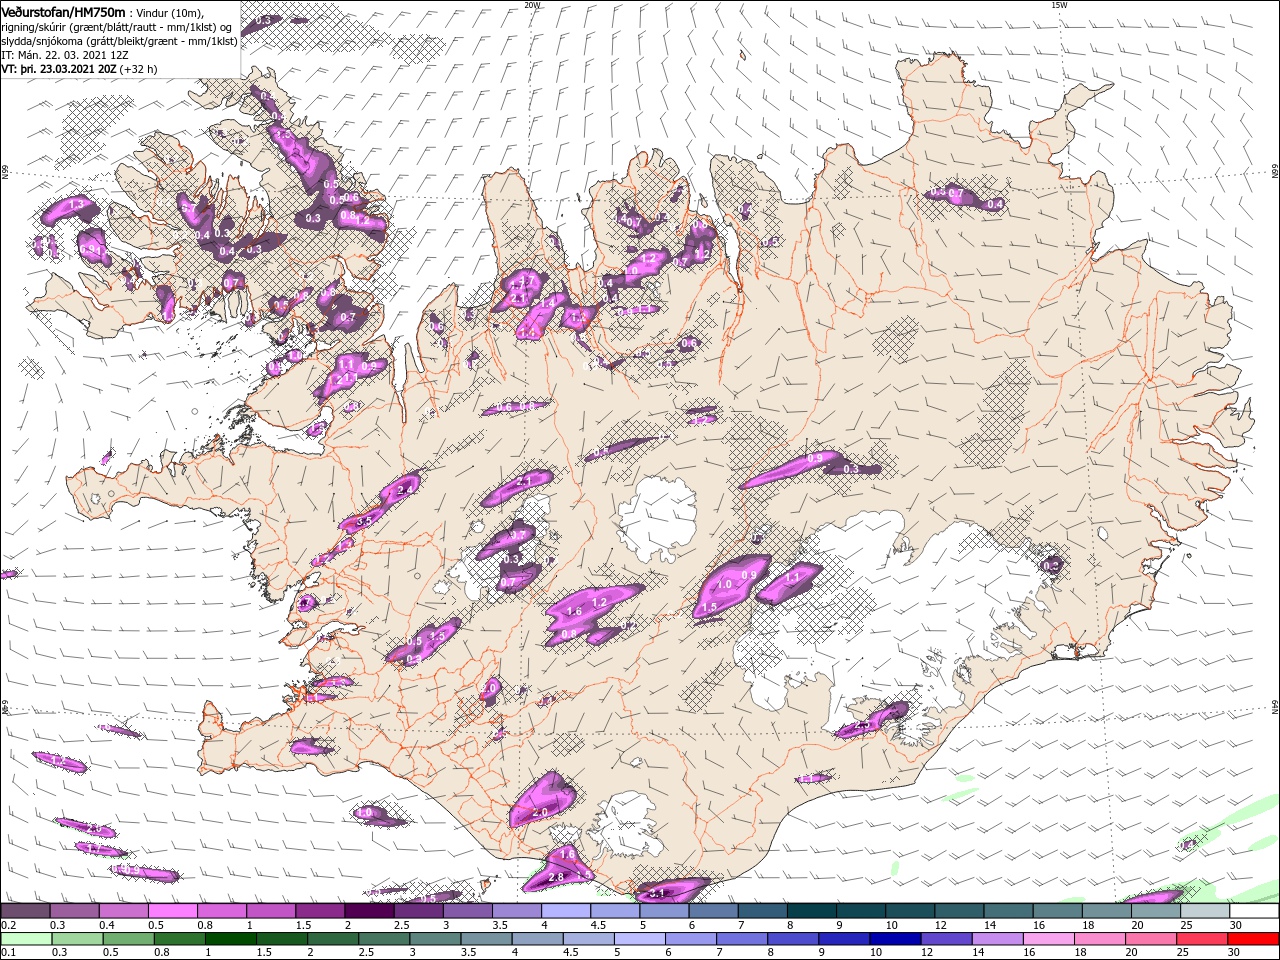Image resolution: width=1280 pixels, height=960 pixels.
Task: Click the 'VT: þri. 23.03.2021 20Z' line
Action: (x=59, y=69)
